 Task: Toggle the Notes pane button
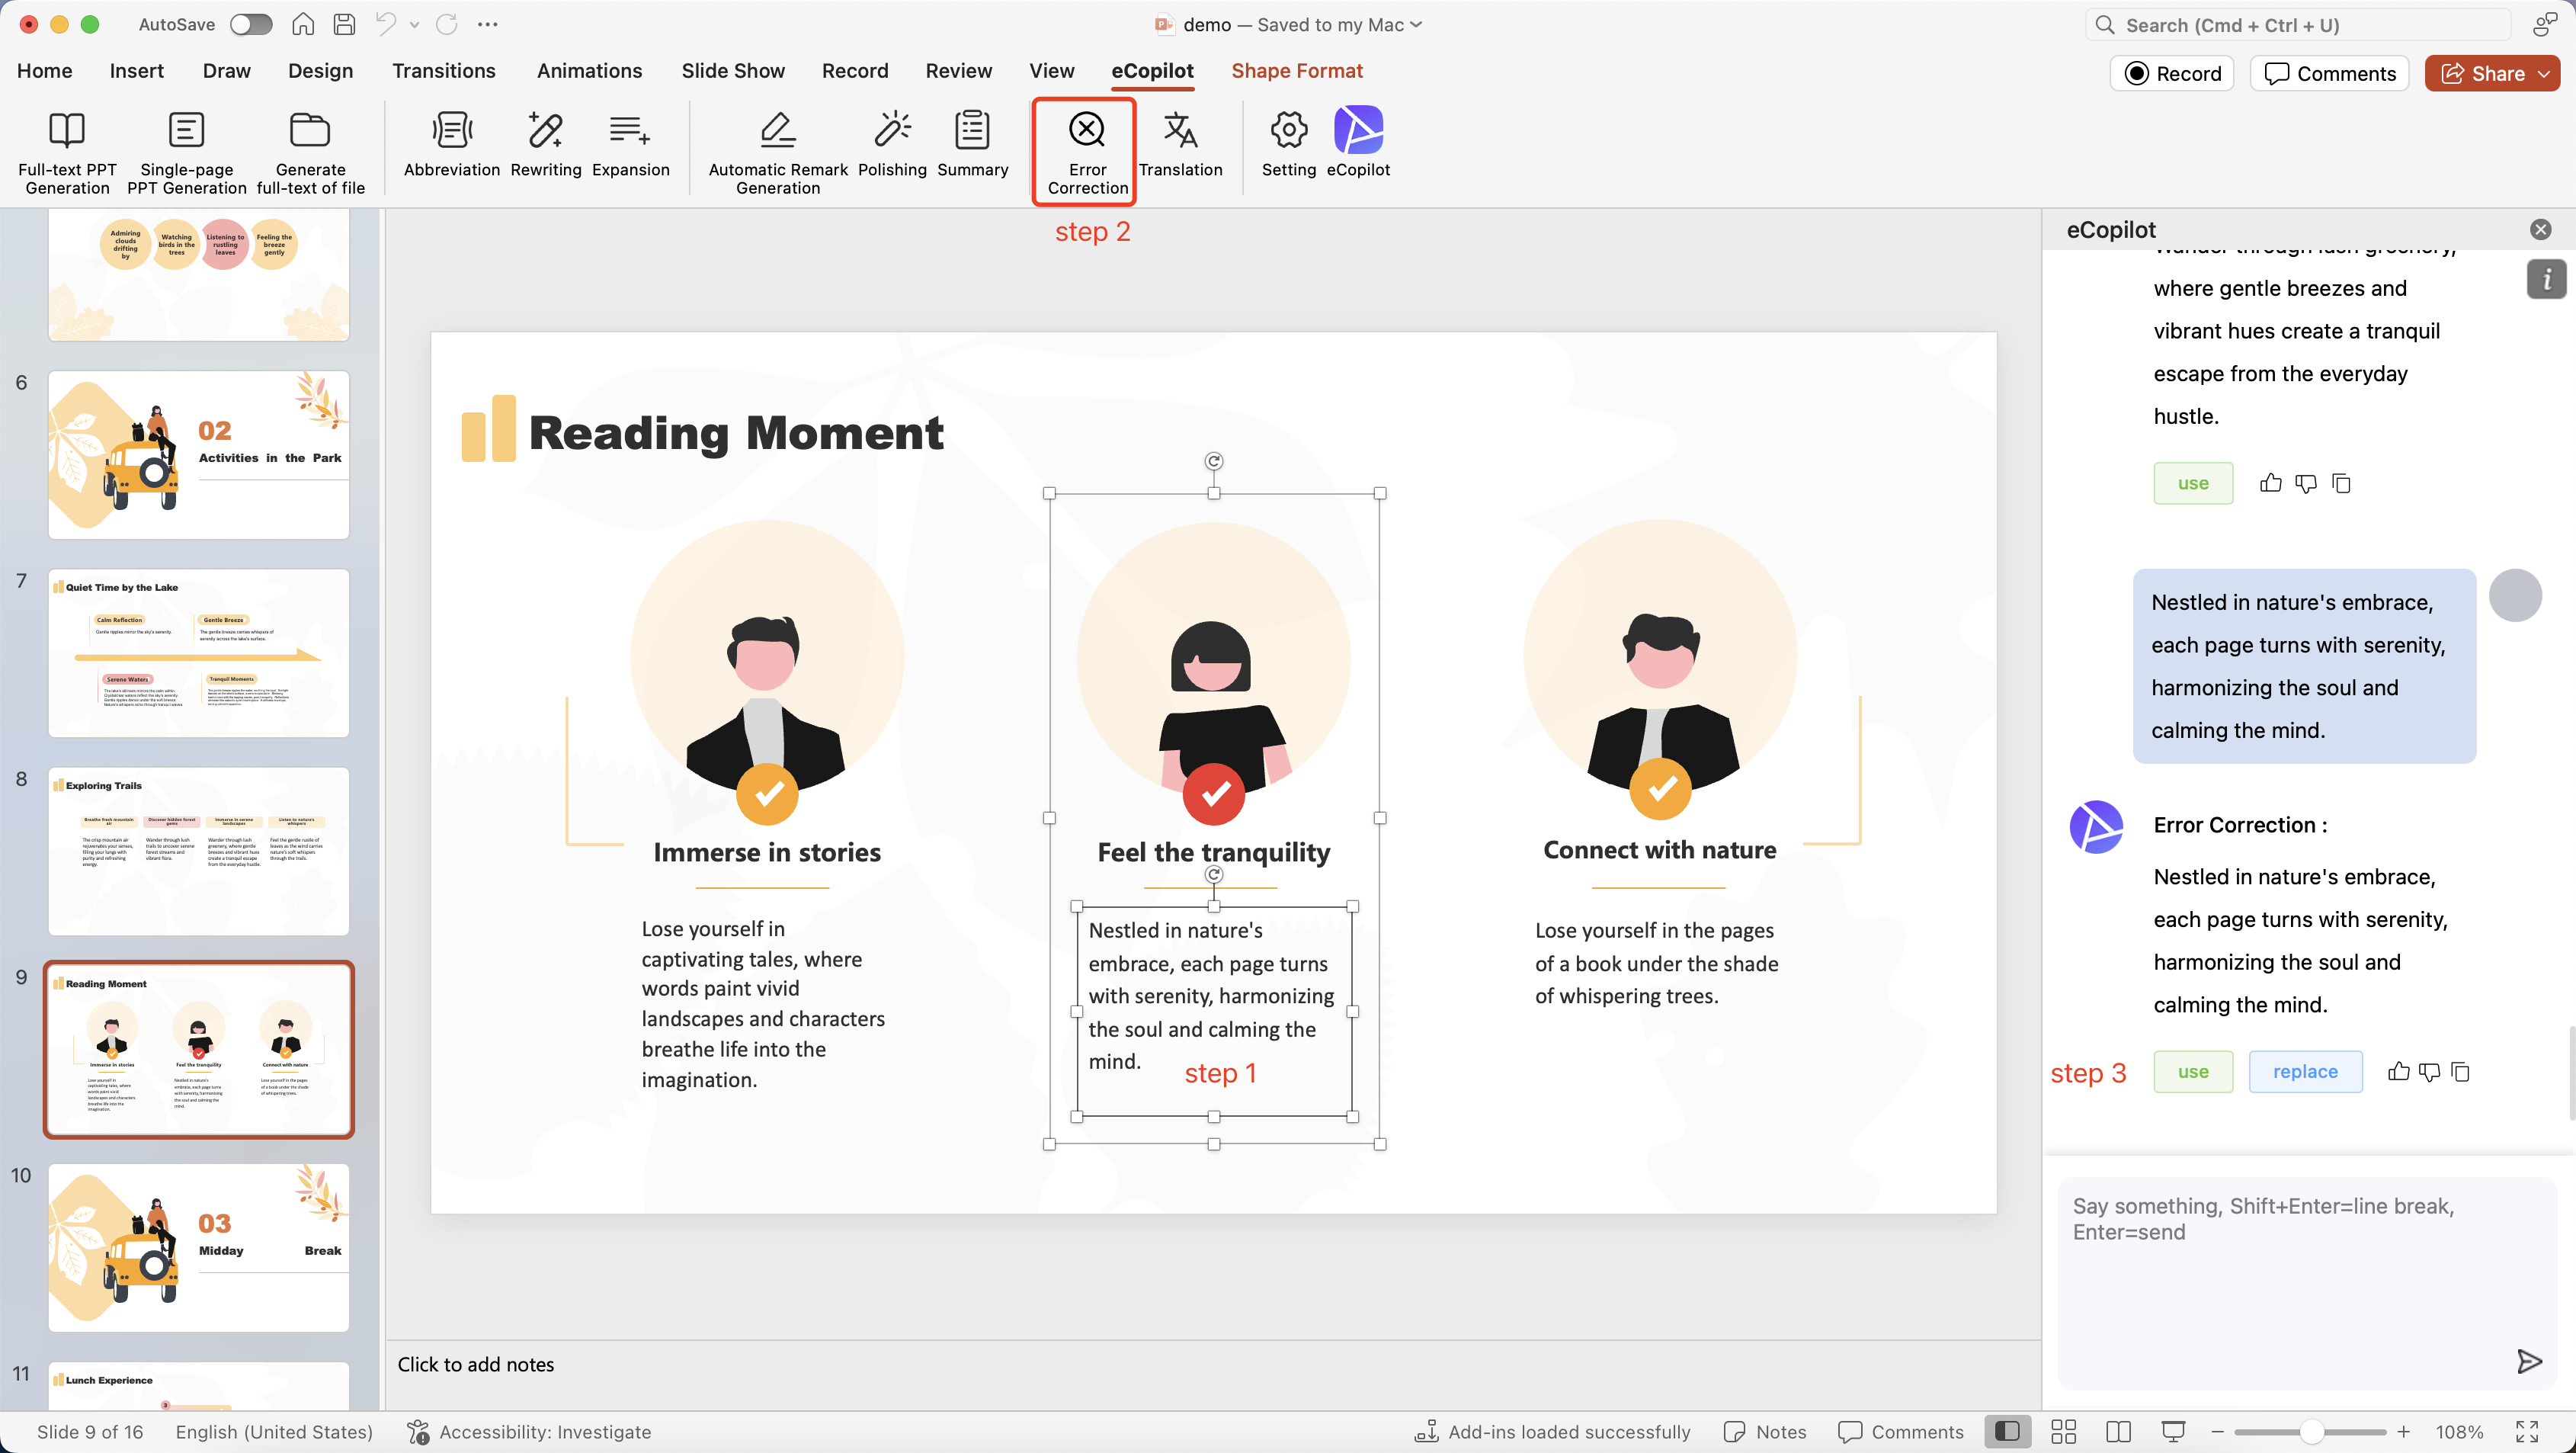coord(1765,1431)
